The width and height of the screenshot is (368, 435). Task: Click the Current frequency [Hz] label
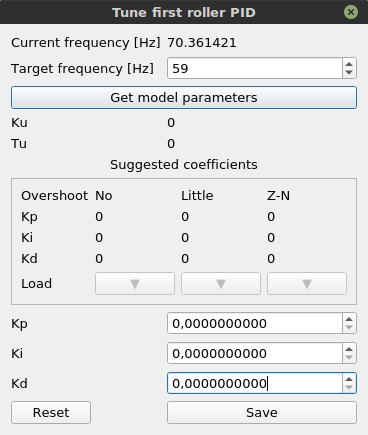tap(86, 43)
